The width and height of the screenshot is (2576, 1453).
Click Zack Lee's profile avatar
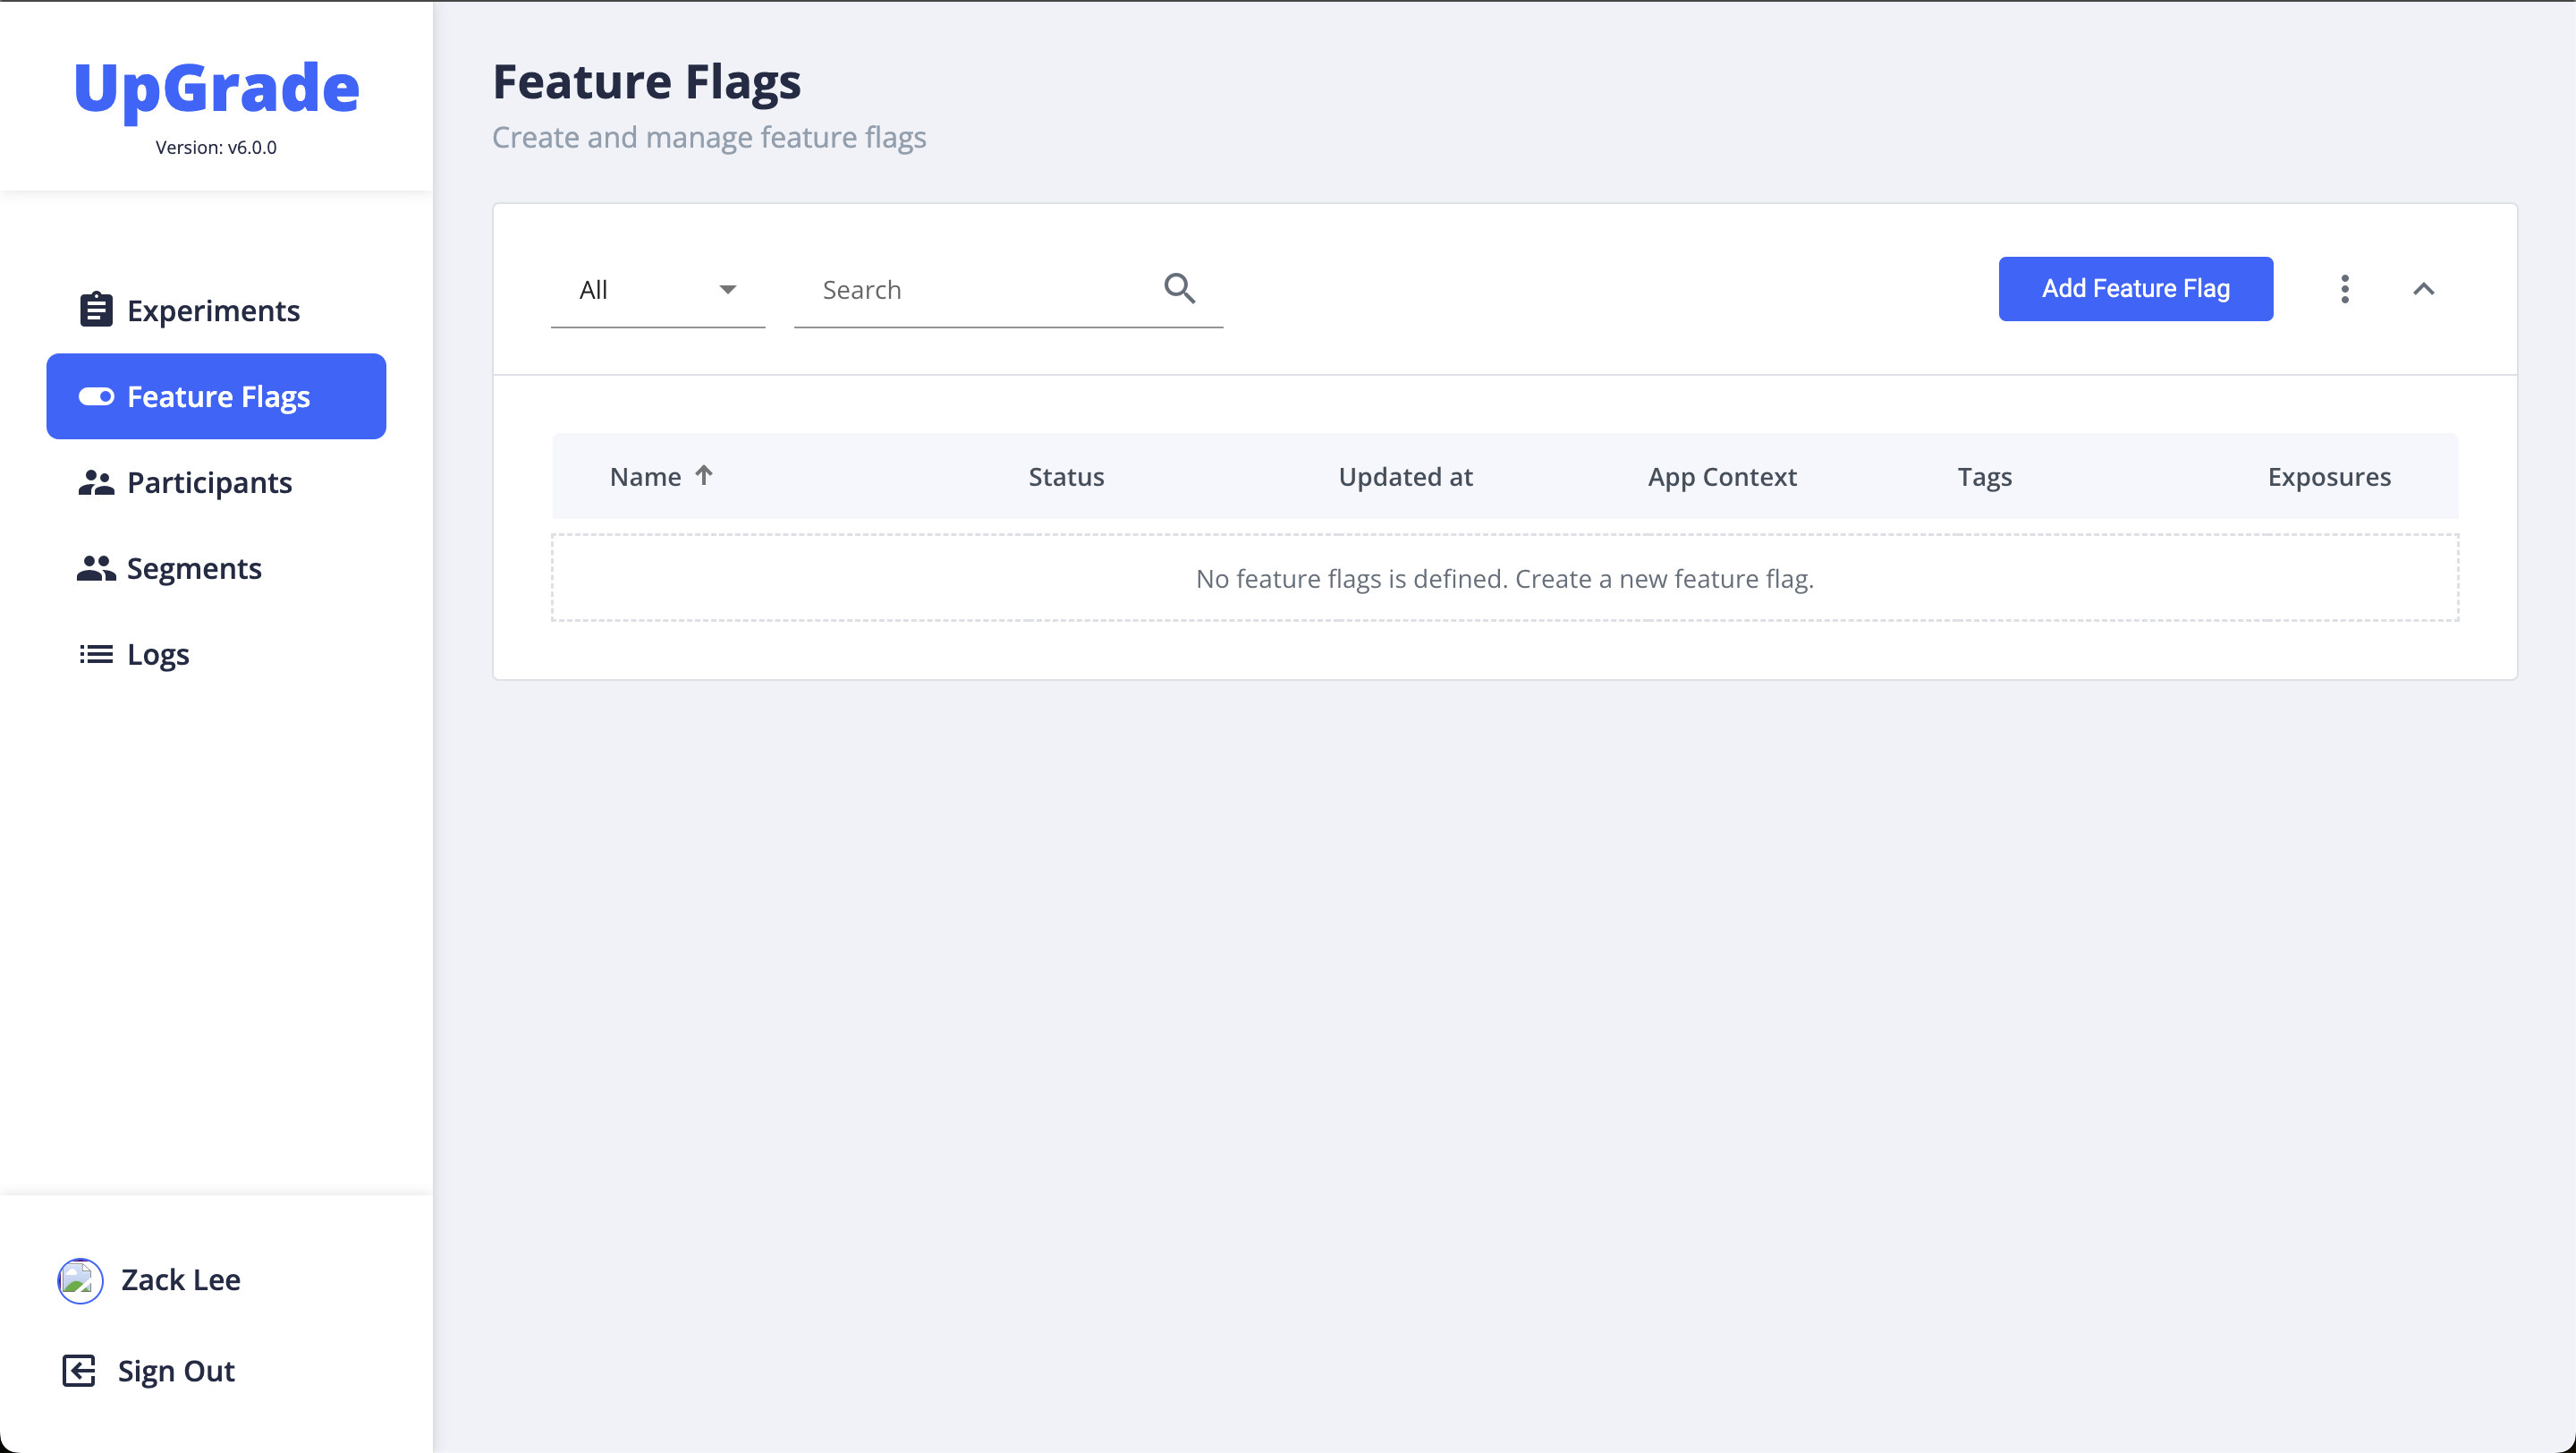coord(80,1280)
